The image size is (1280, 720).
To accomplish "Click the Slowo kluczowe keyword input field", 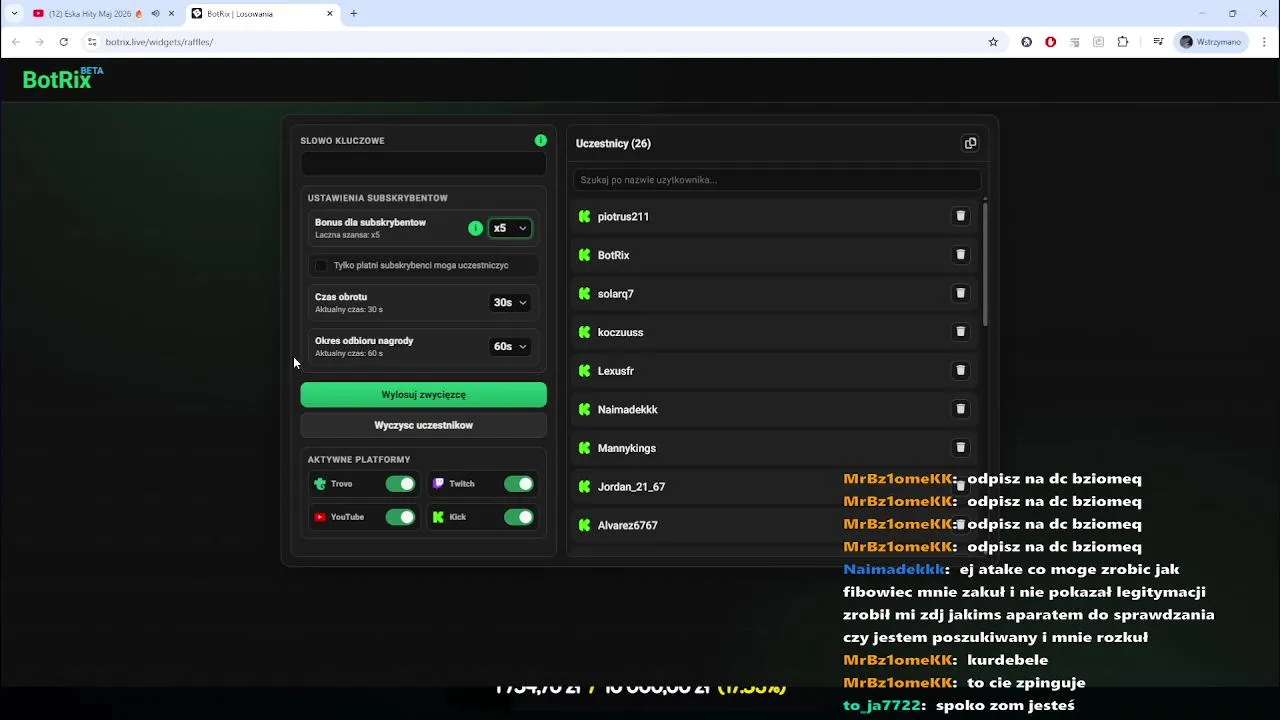I will pos(423,164).
